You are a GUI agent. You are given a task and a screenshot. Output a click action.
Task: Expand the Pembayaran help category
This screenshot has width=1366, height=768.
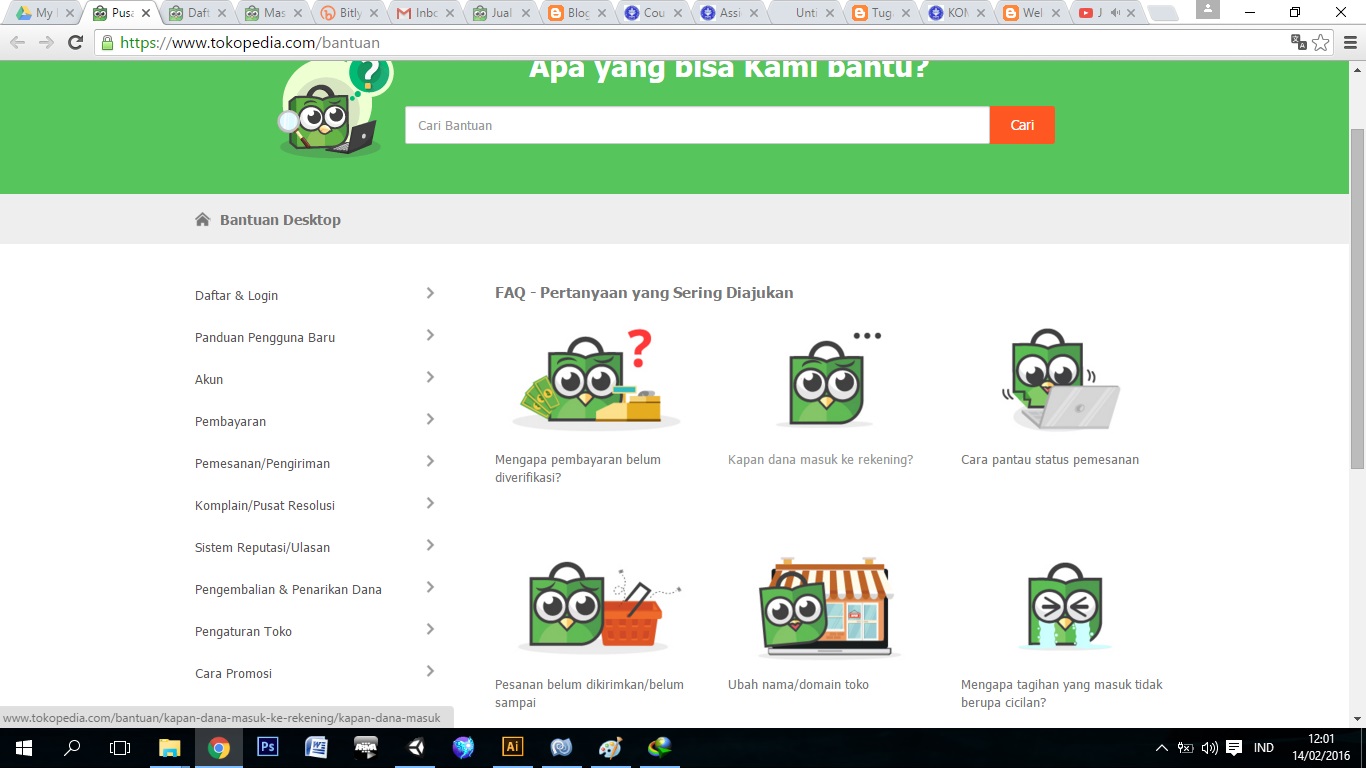click(x=230, y=421)
